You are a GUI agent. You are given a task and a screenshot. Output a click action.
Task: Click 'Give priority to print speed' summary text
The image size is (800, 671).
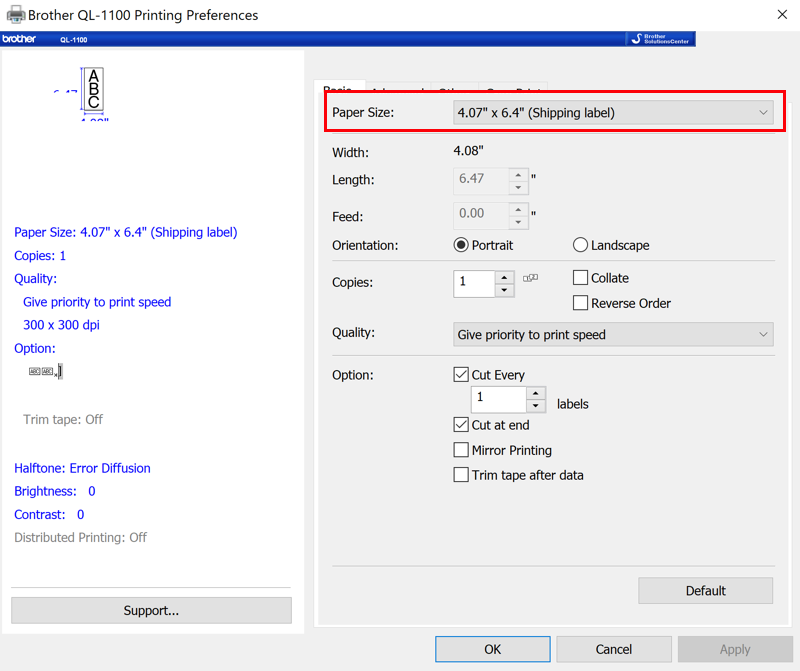pos(97,302)
